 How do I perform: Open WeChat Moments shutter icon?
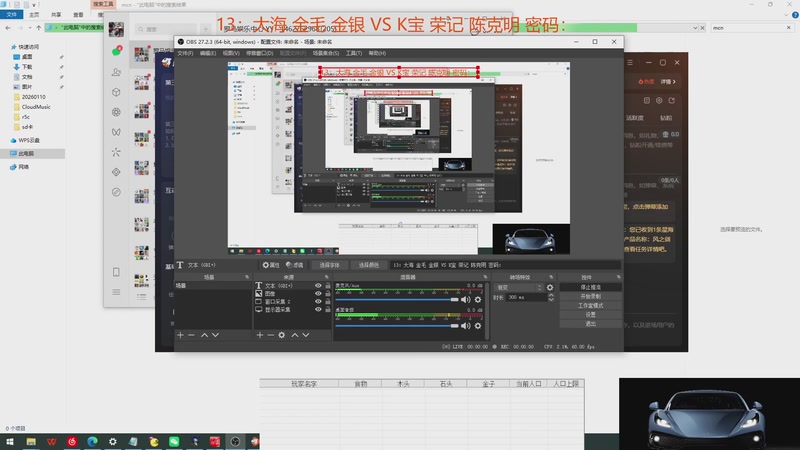(116, 112)
